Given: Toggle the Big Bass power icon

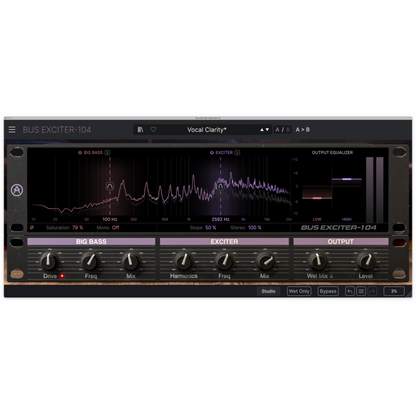Looking at the screenshot, I should click(80, 152).
